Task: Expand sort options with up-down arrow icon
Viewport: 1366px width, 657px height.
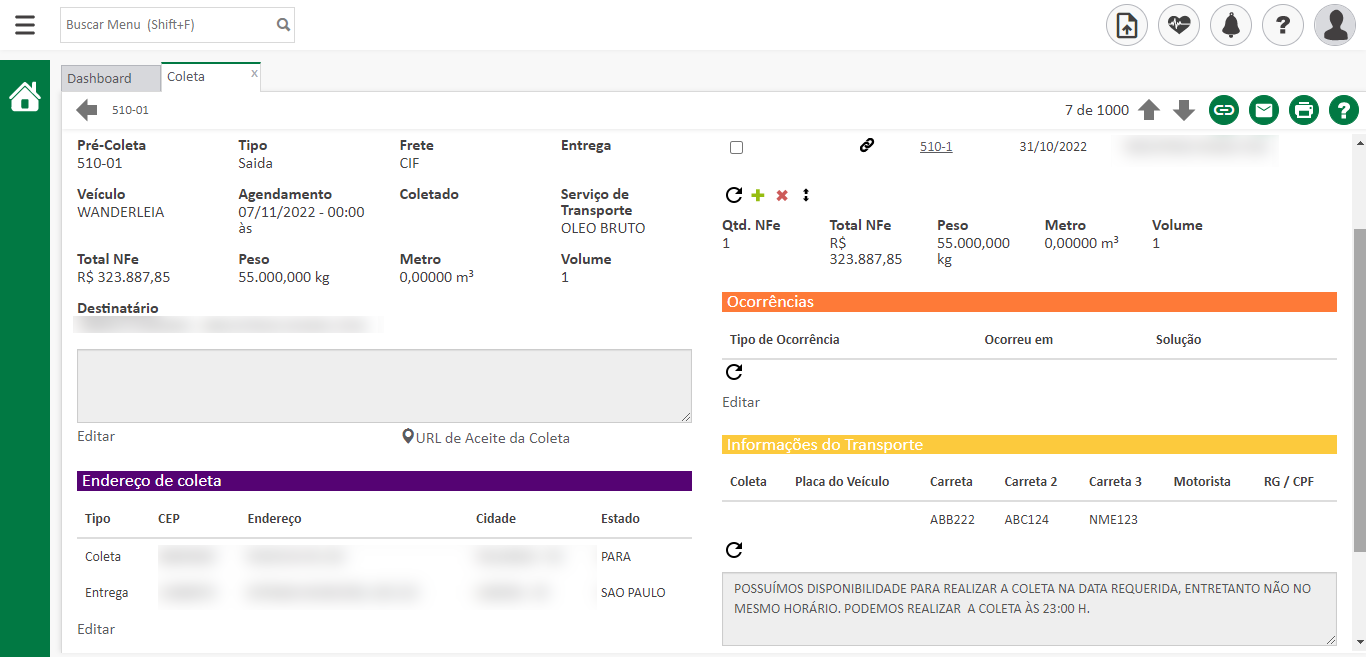Action: click(805, 195)
